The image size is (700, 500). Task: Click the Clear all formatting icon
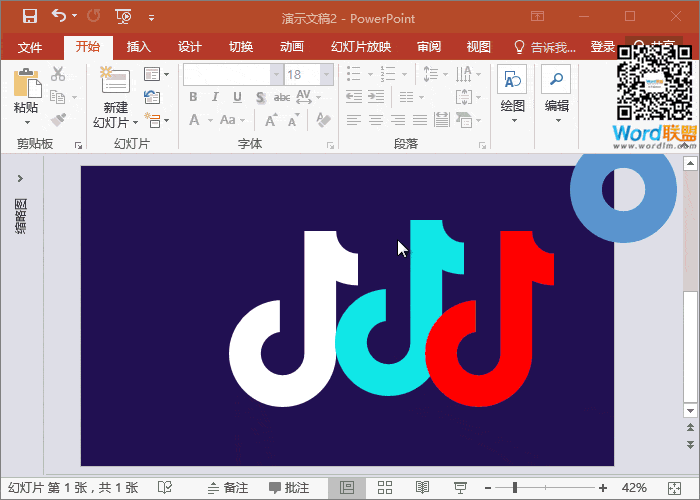(323, 120)
